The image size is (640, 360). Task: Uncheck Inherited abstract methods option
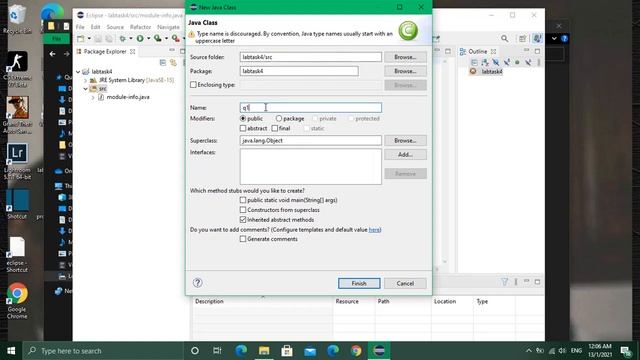point(243,220)
